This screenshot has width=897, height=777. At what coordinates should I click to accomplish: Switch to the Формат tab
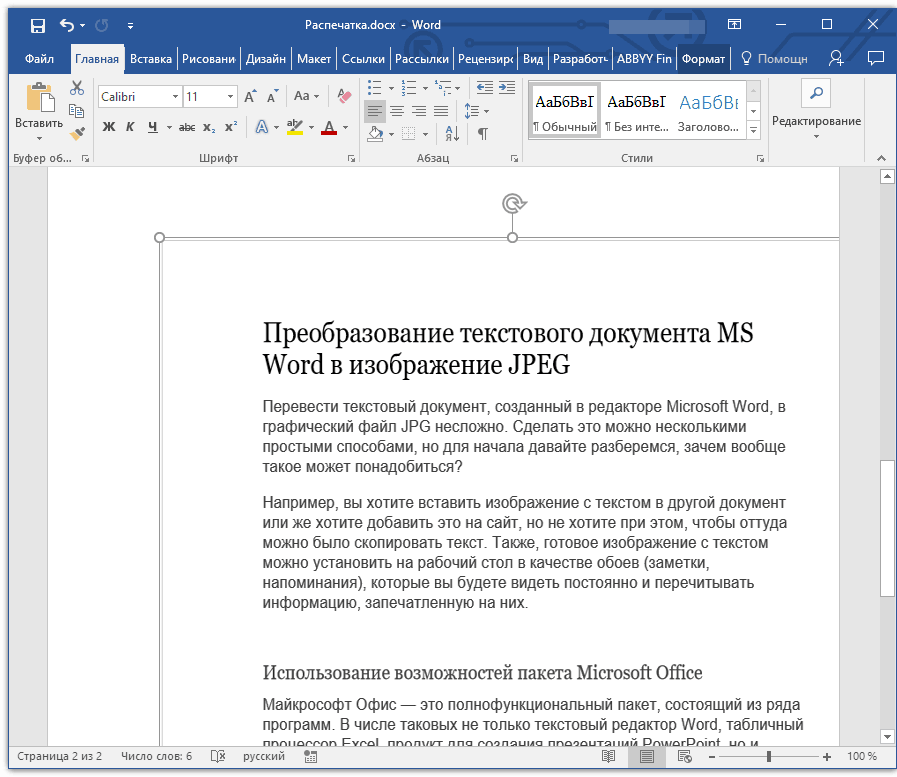tap(703, 59)
